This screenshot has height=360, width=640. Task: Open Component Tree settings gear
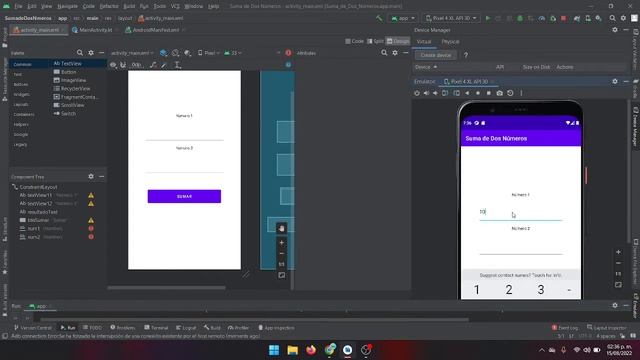(91, 176)
